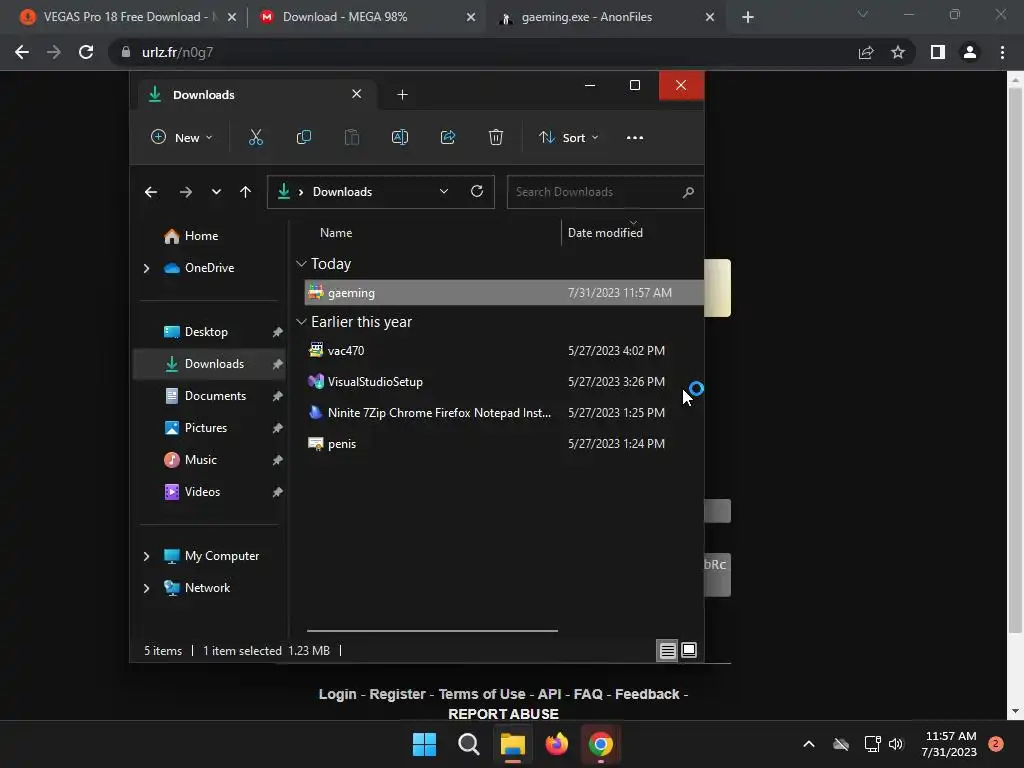Add a new File Explorer tab
This screenshot has width=1024, height=768.
tap(402, 95)
